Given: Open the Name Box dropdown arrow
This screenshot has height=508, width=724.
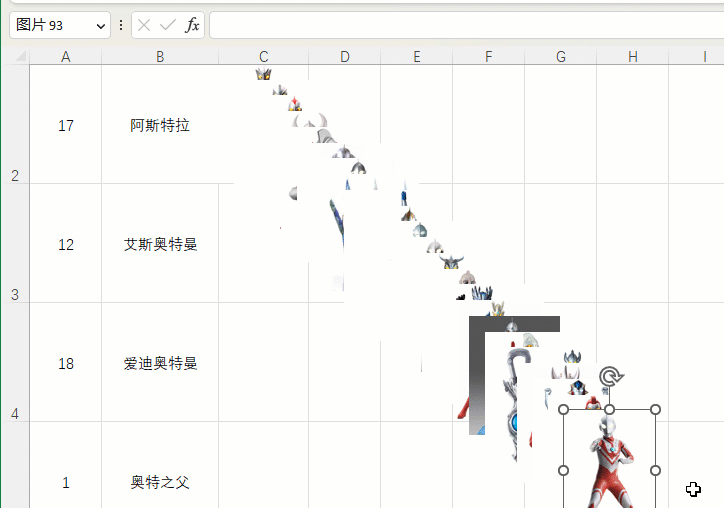Looking at the screenshot, I should 100,26.
